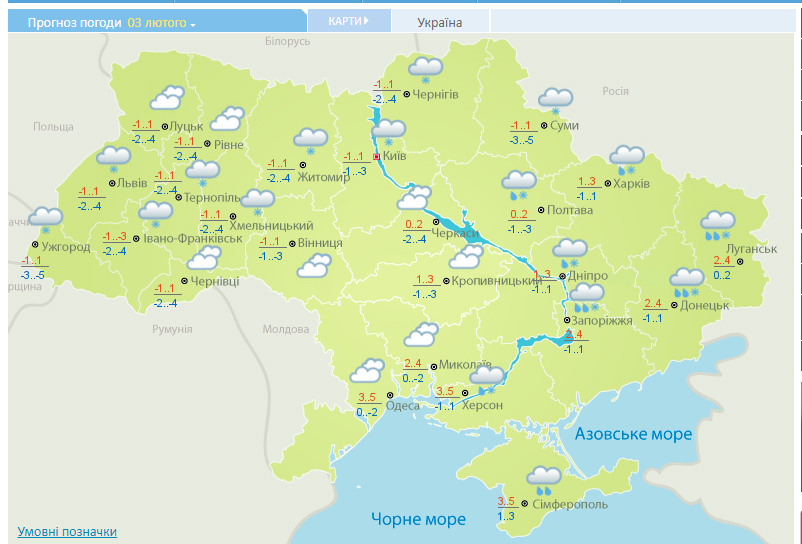Click the snow cloud icon above Київ
The height and width of the screenshot is (544, 802).
tap(389, 133)
